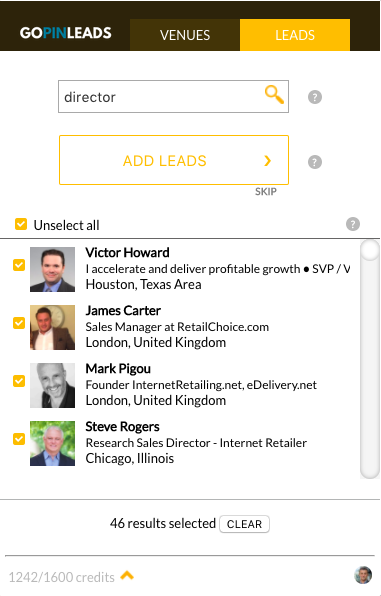This screenshot has height=596, width=381.
Task: Click the magnifying glass search icon
Action: 274,95
